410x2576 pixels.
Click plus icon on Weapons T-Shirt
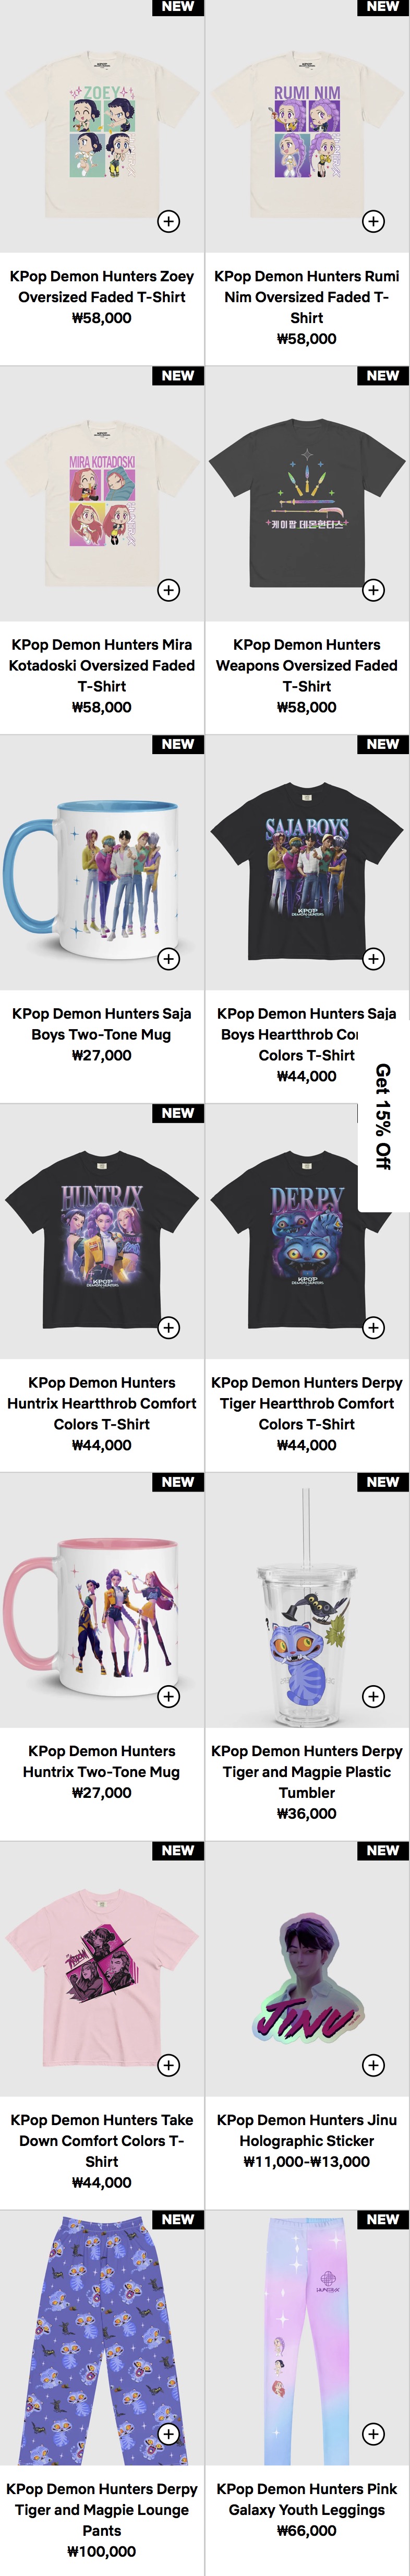click(373, 590)
